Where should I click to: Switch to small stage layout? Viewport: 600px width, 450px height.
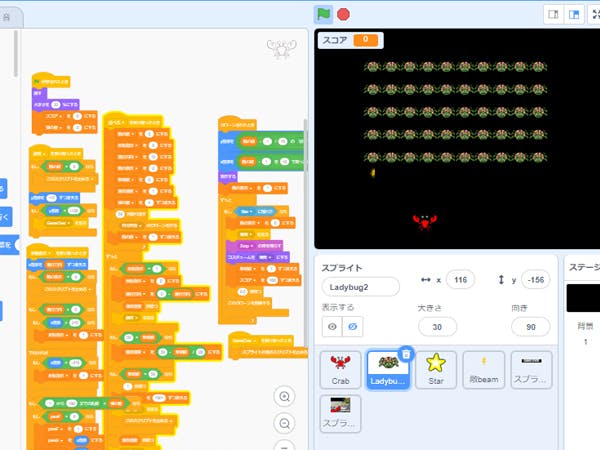[552, 14]
